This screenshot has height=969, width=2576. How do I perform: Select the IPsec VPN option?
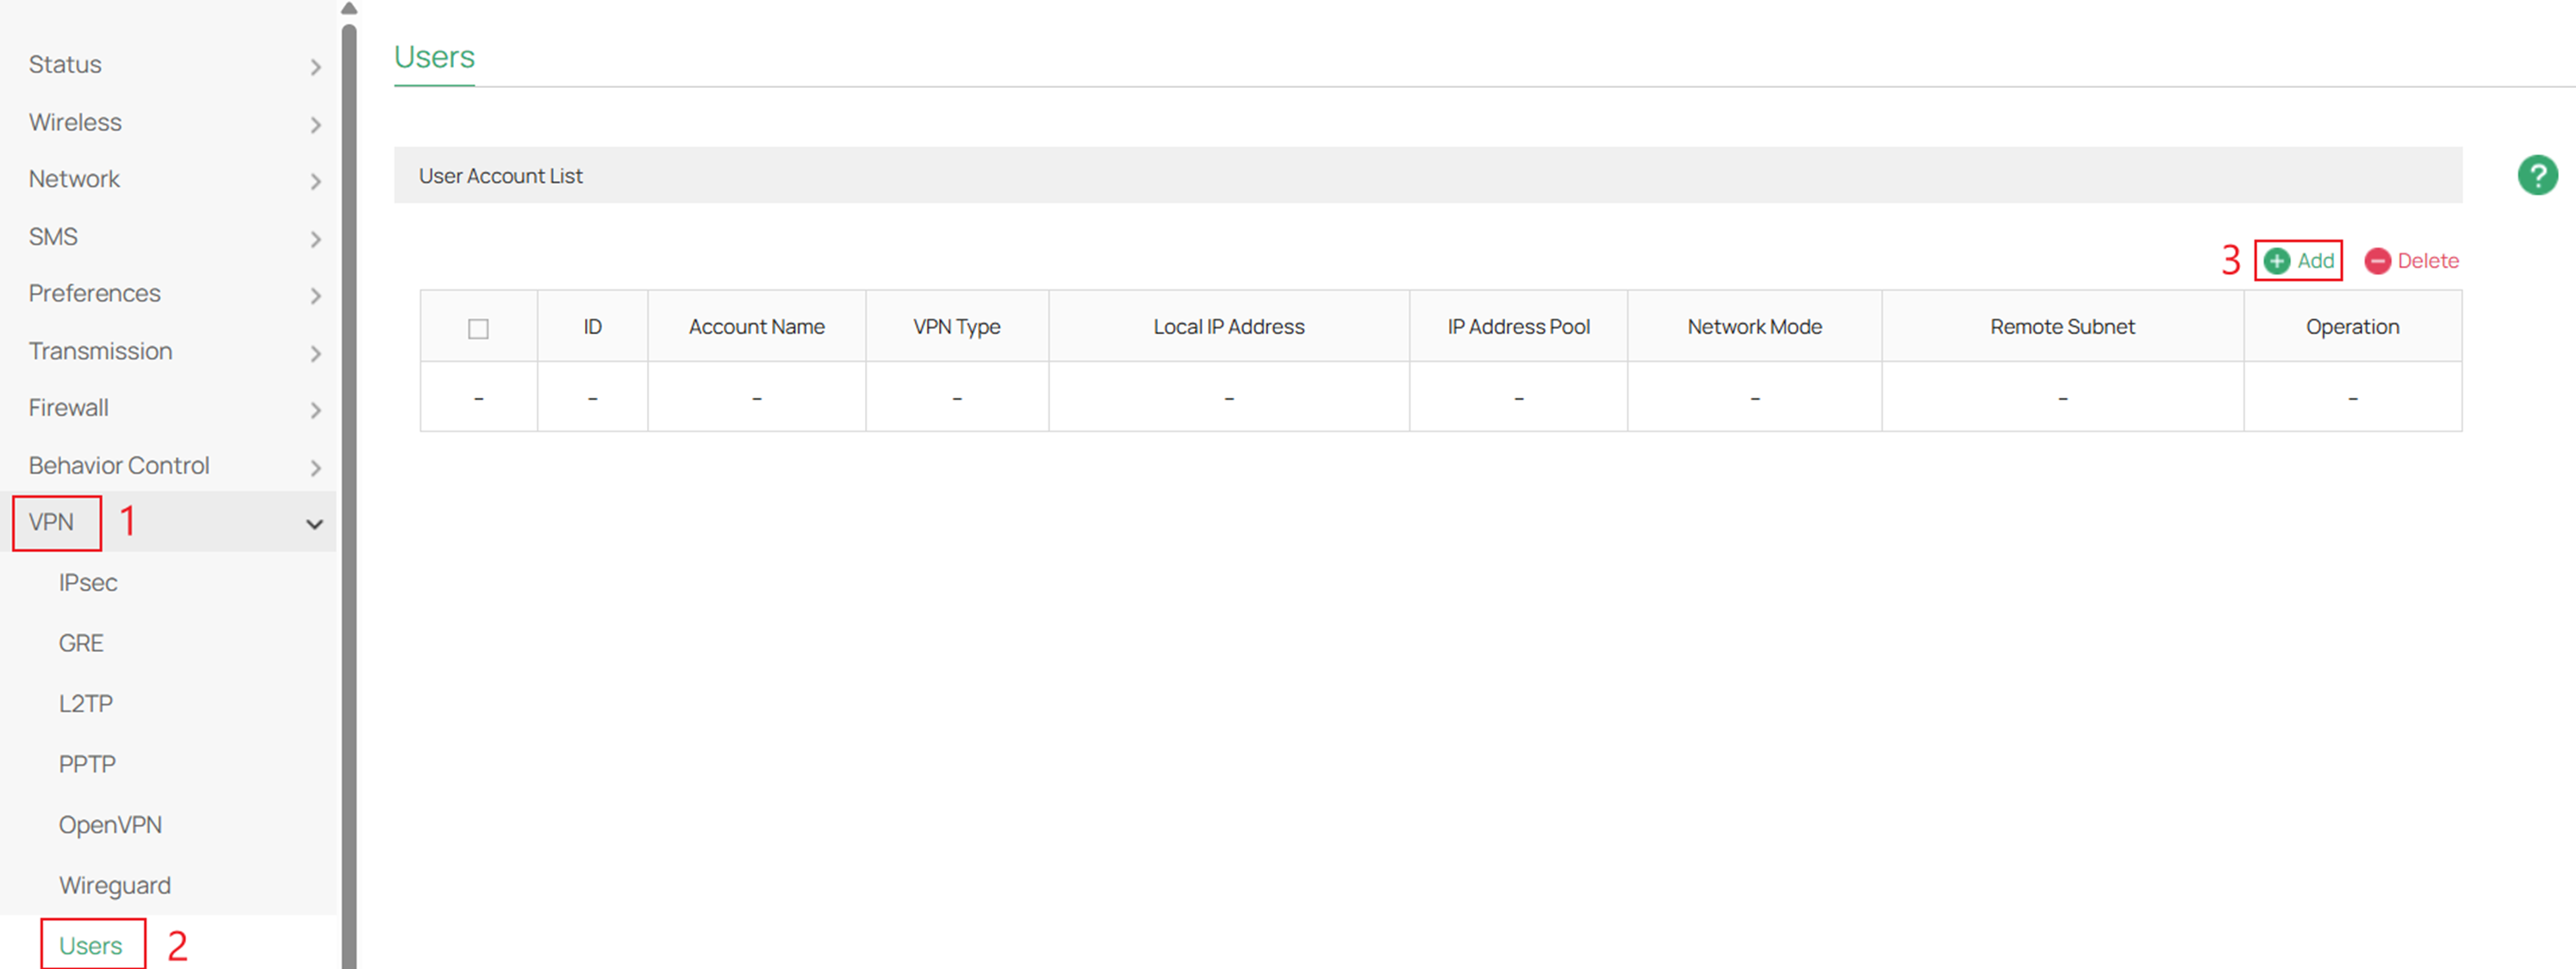88,582
